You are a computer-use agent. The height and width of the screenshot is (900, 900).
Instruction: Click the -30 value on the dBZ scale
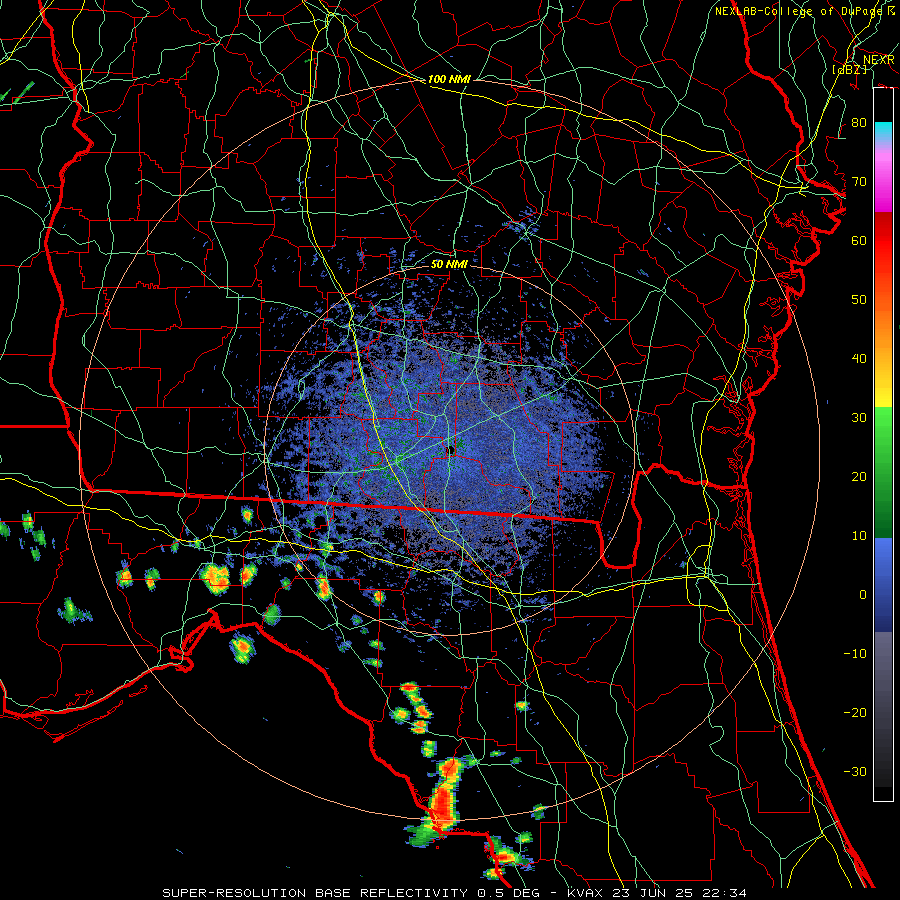[855, 771]
